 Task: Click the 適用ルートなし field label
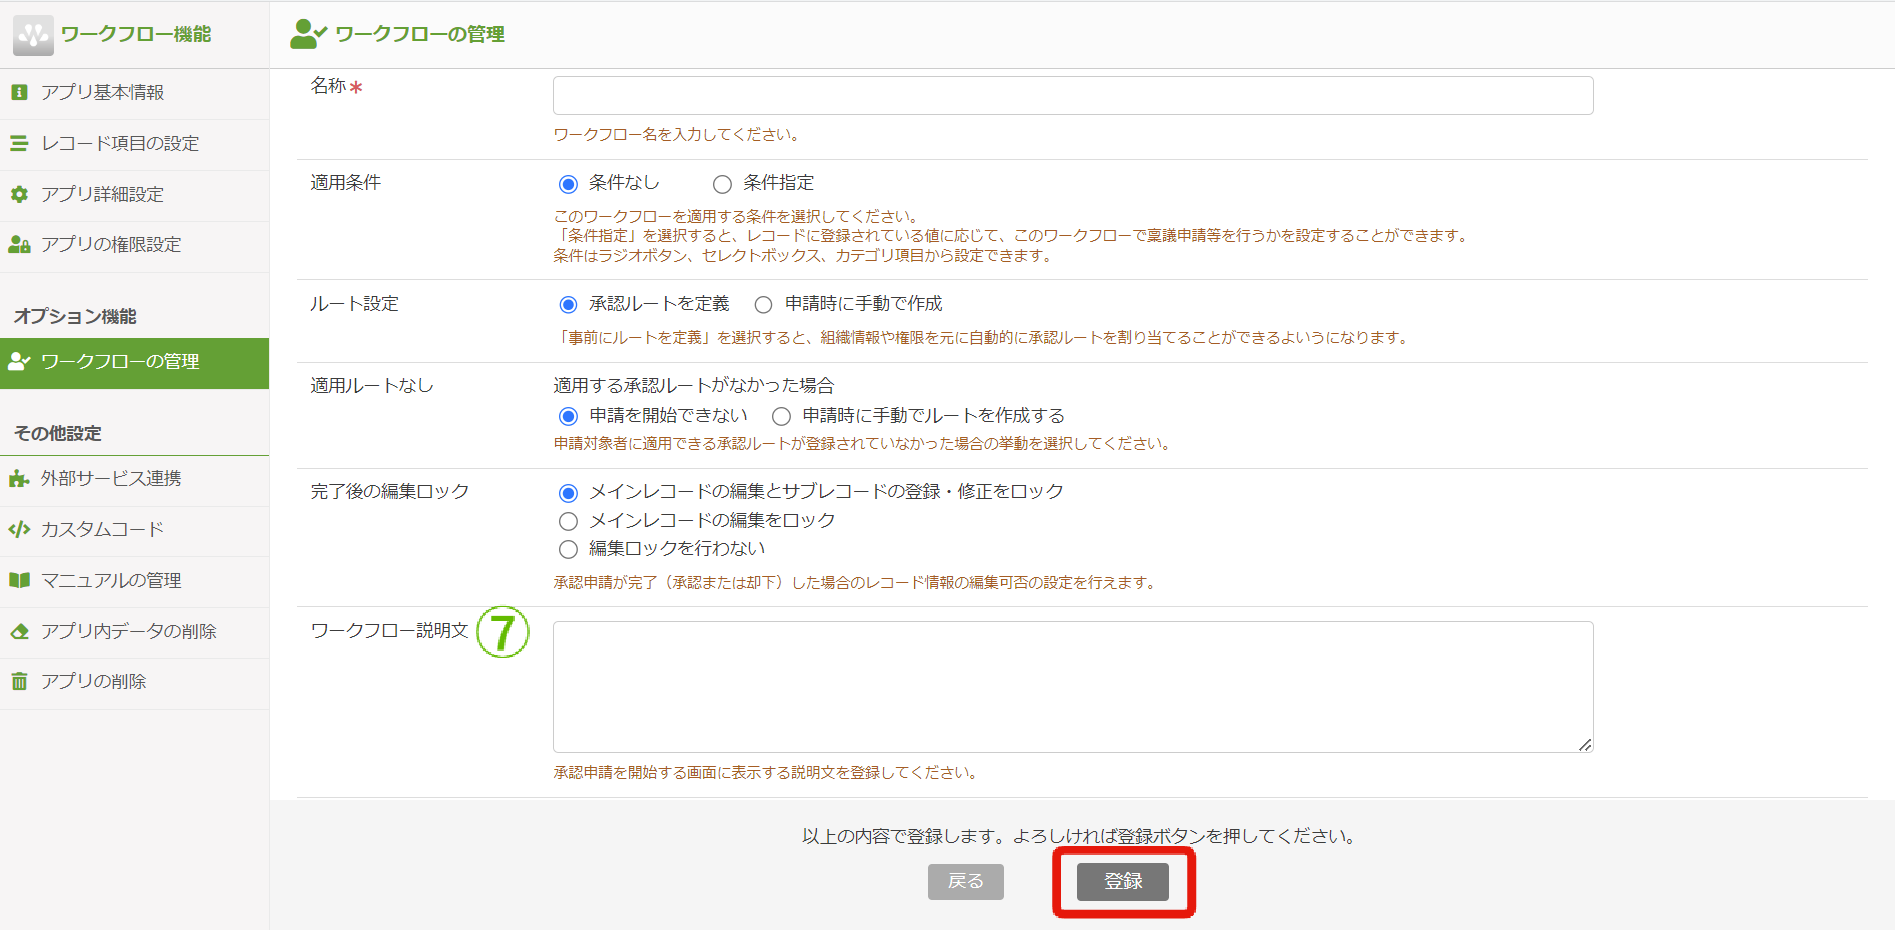[372, 385]
